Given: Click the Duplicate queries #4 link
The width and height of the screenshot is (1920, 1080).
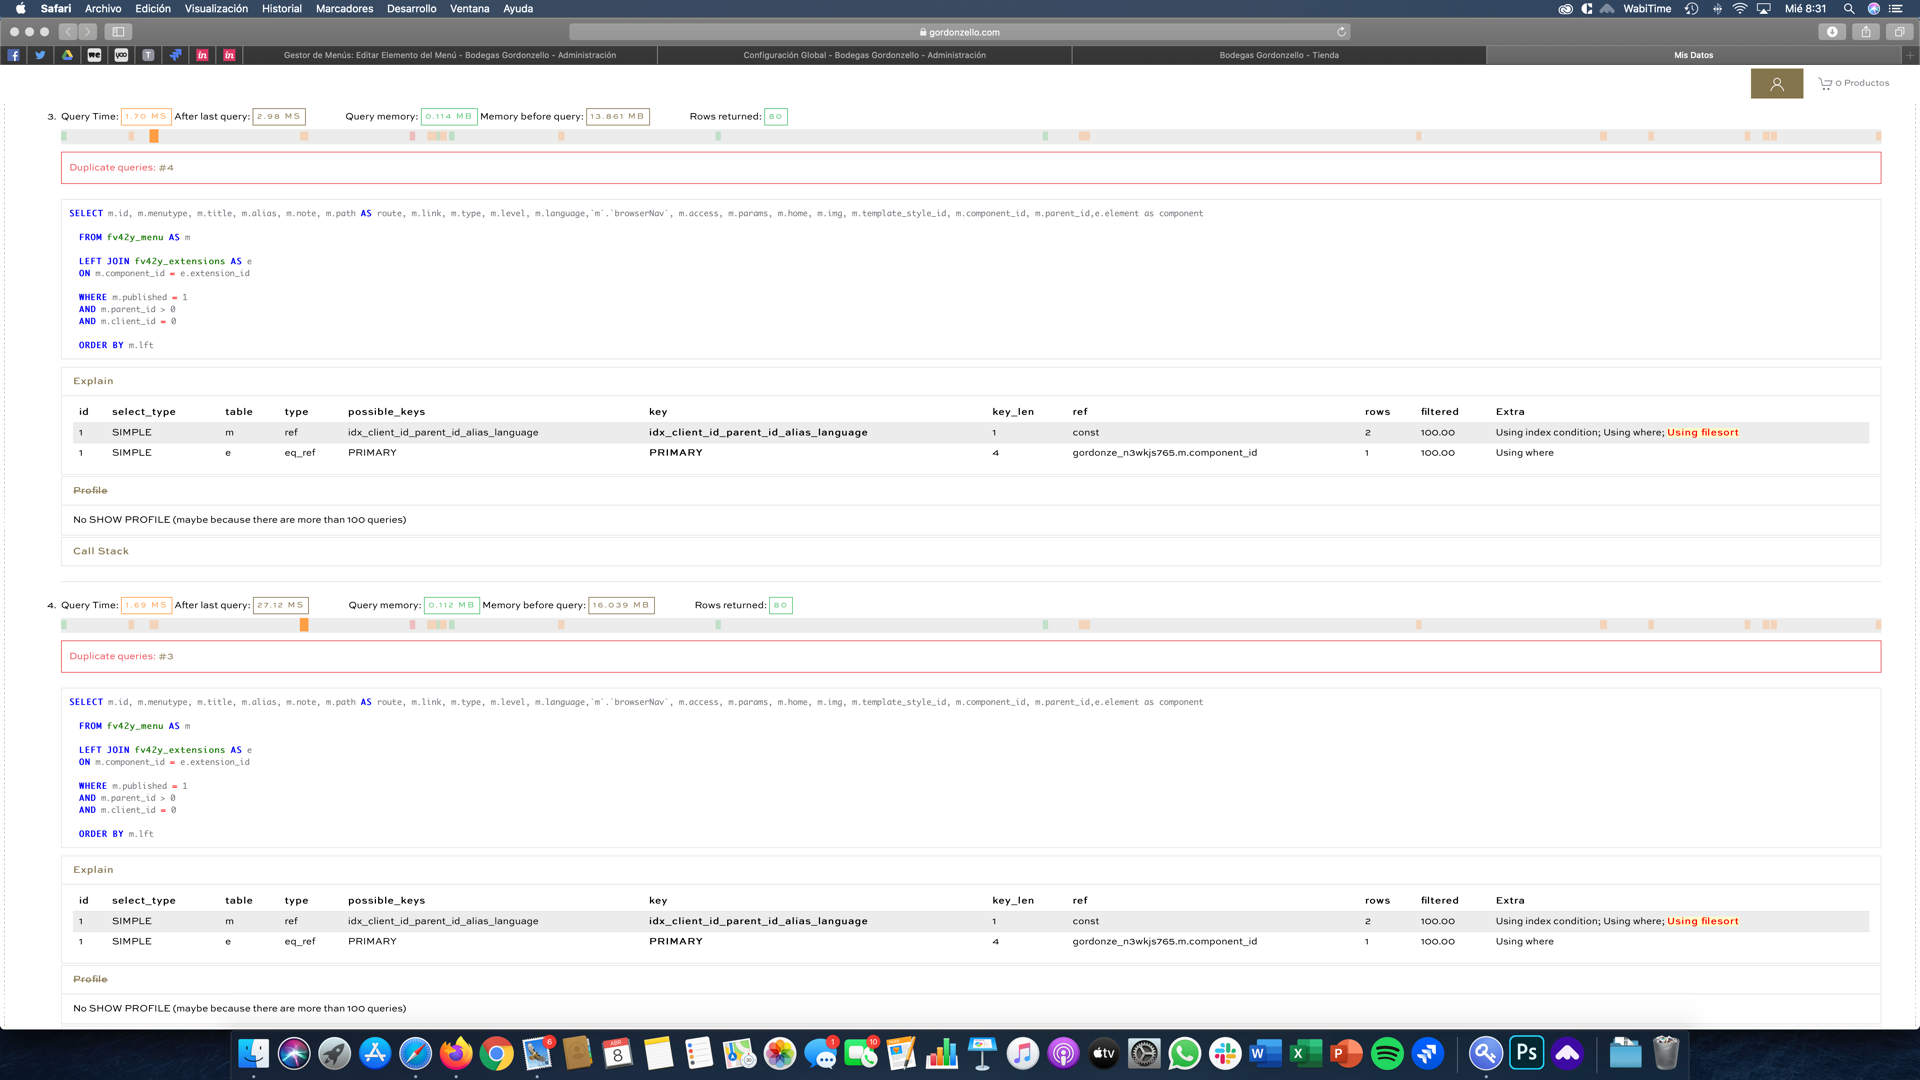Looking at the screenshot, I should click(x=166, y=168).
